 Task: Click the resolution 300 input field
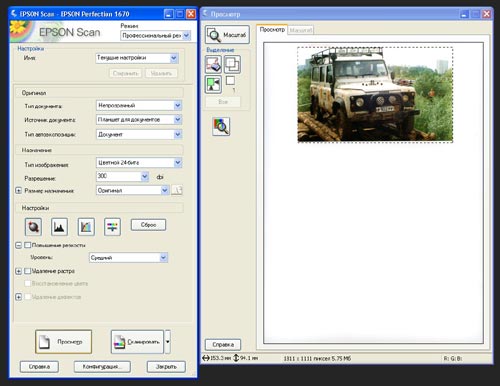tap(118, 176)
